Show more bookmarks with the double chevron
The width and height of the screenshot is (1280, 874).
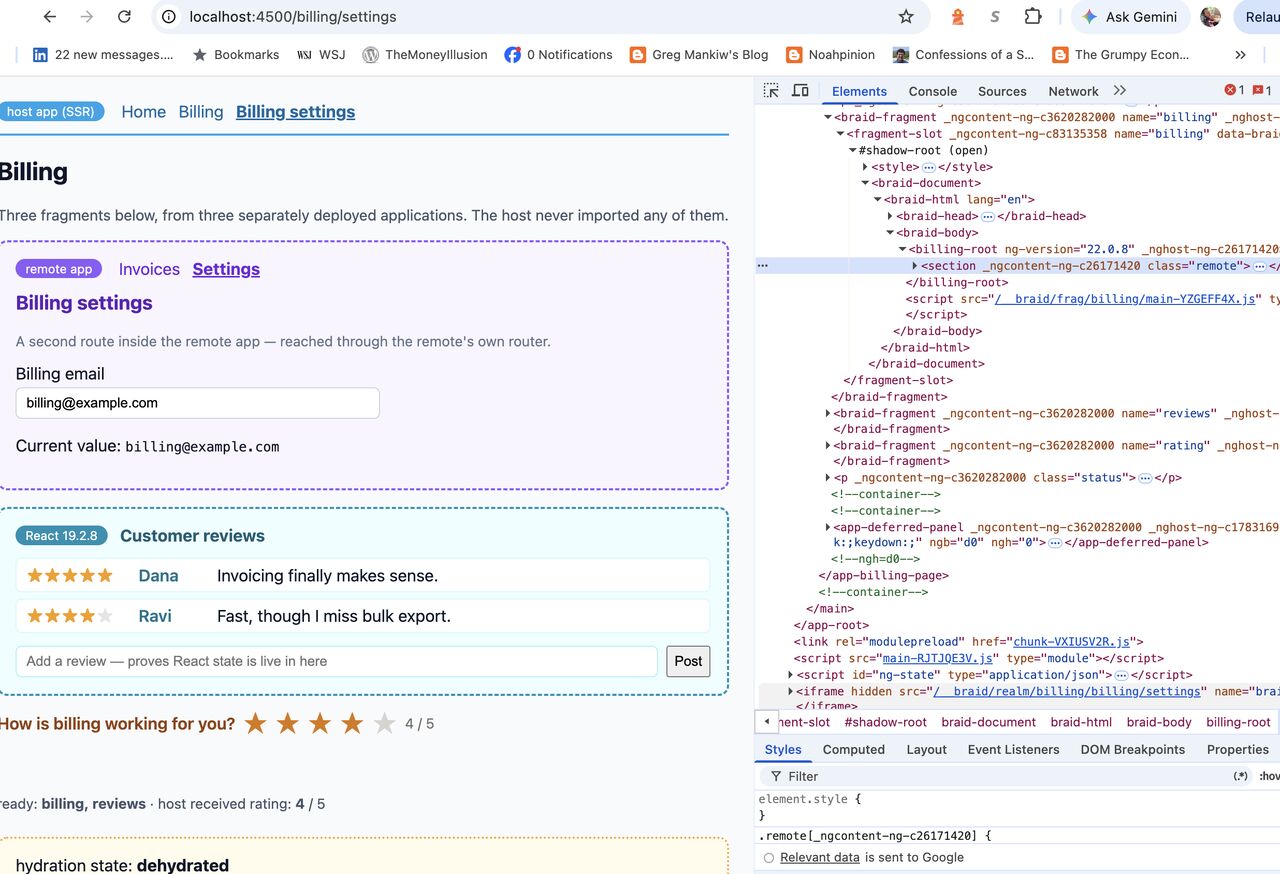coord(1241,55)
